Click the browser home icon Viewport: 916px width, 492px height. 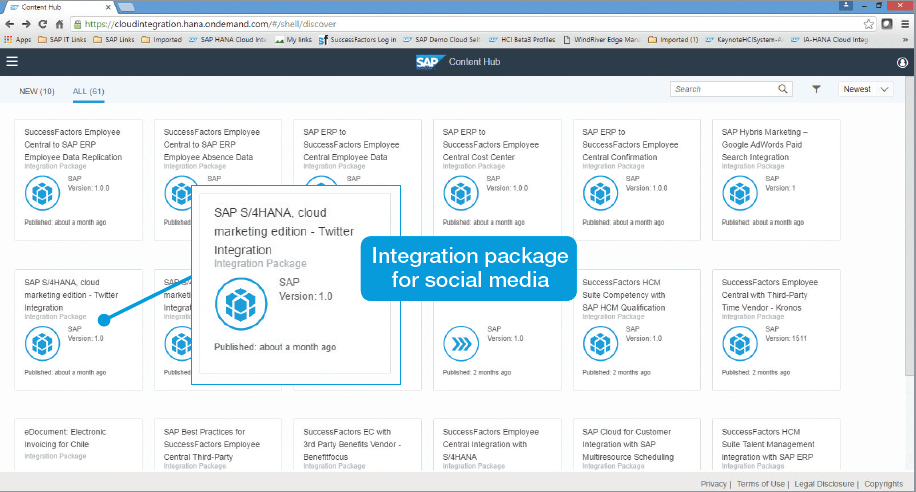(x=59, y=24)
